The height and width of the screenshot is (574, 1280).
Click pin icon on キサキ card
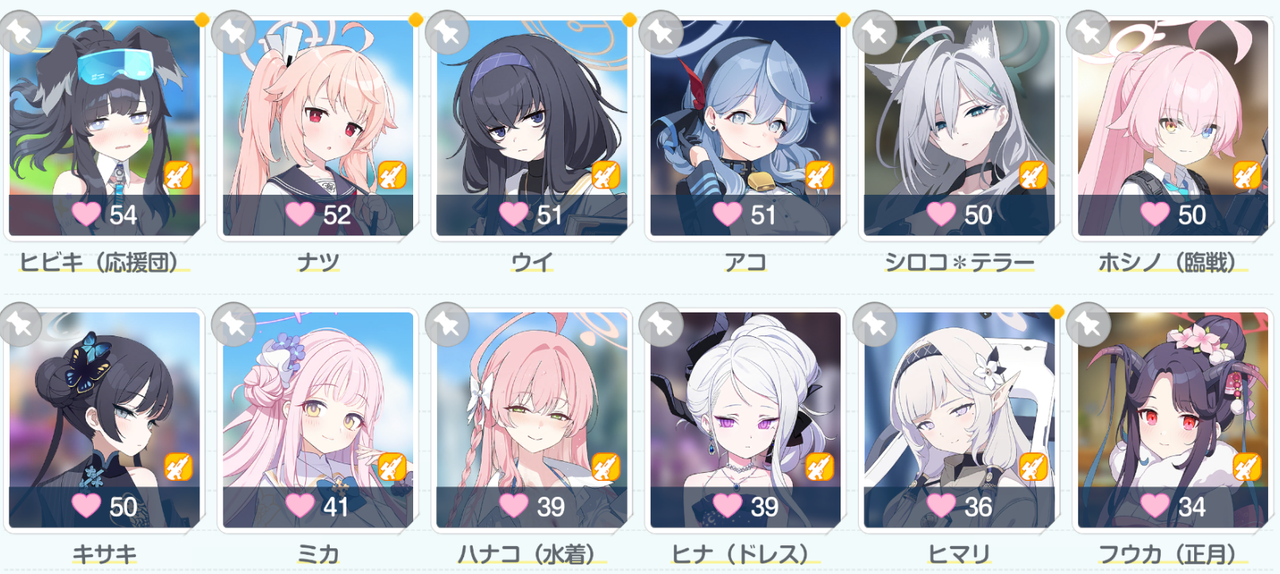pyautogui.click(x=20, y=324)
